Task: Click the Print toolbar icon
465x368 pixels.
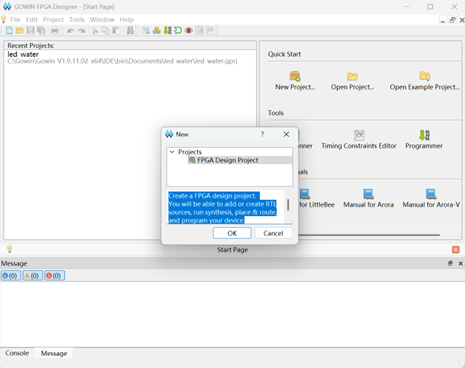Action: [x=55, y=31]
